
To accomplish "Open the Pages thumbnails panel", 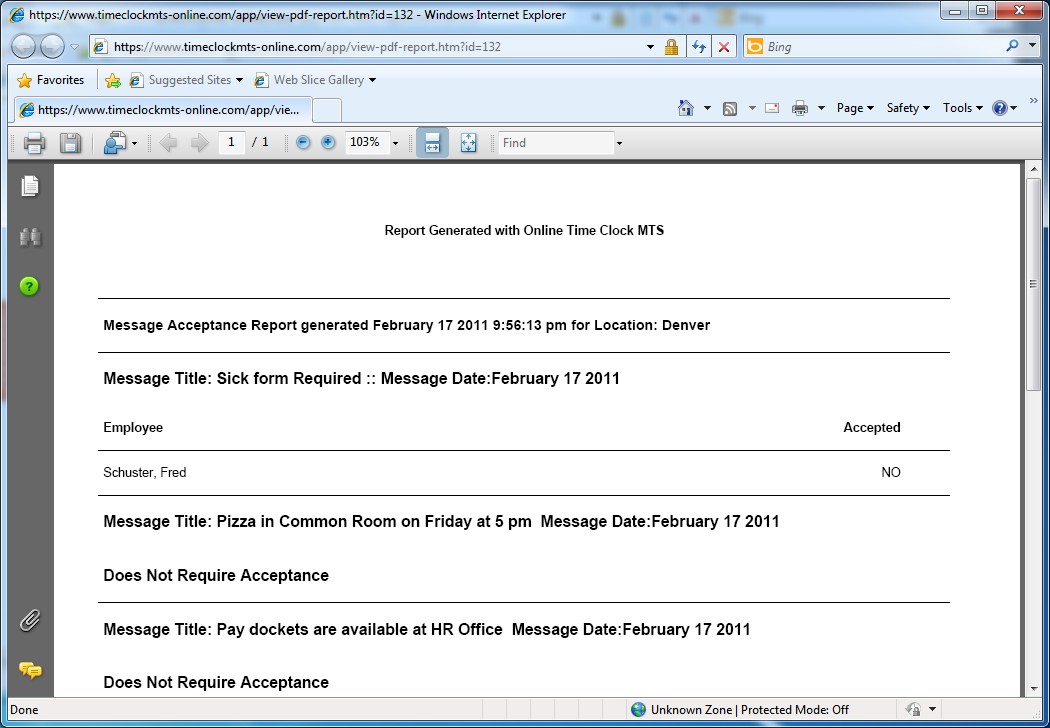I will pos(29,186).
